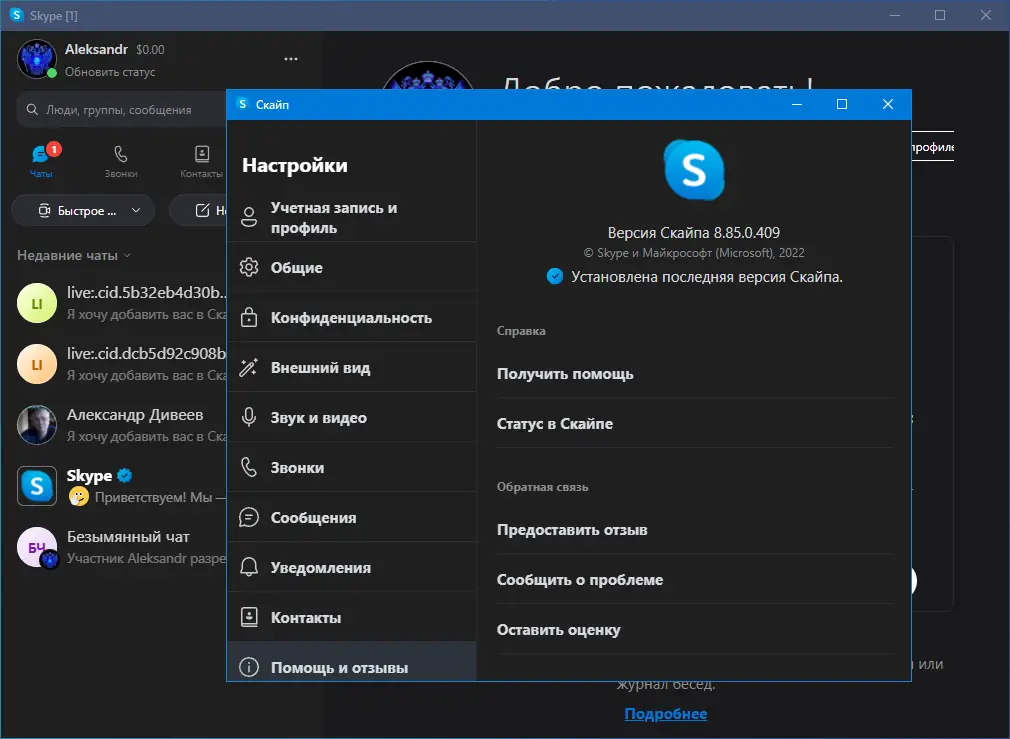Switch to the Звонки tab
Screen dimensions: 1010x739
(x=120, y=161)
